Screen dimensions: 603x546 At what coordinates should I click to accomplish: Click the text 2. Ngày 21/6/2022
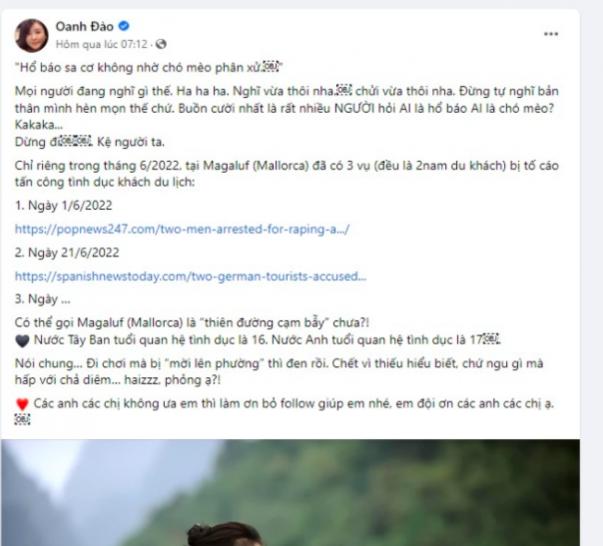[x=67, y=253]
